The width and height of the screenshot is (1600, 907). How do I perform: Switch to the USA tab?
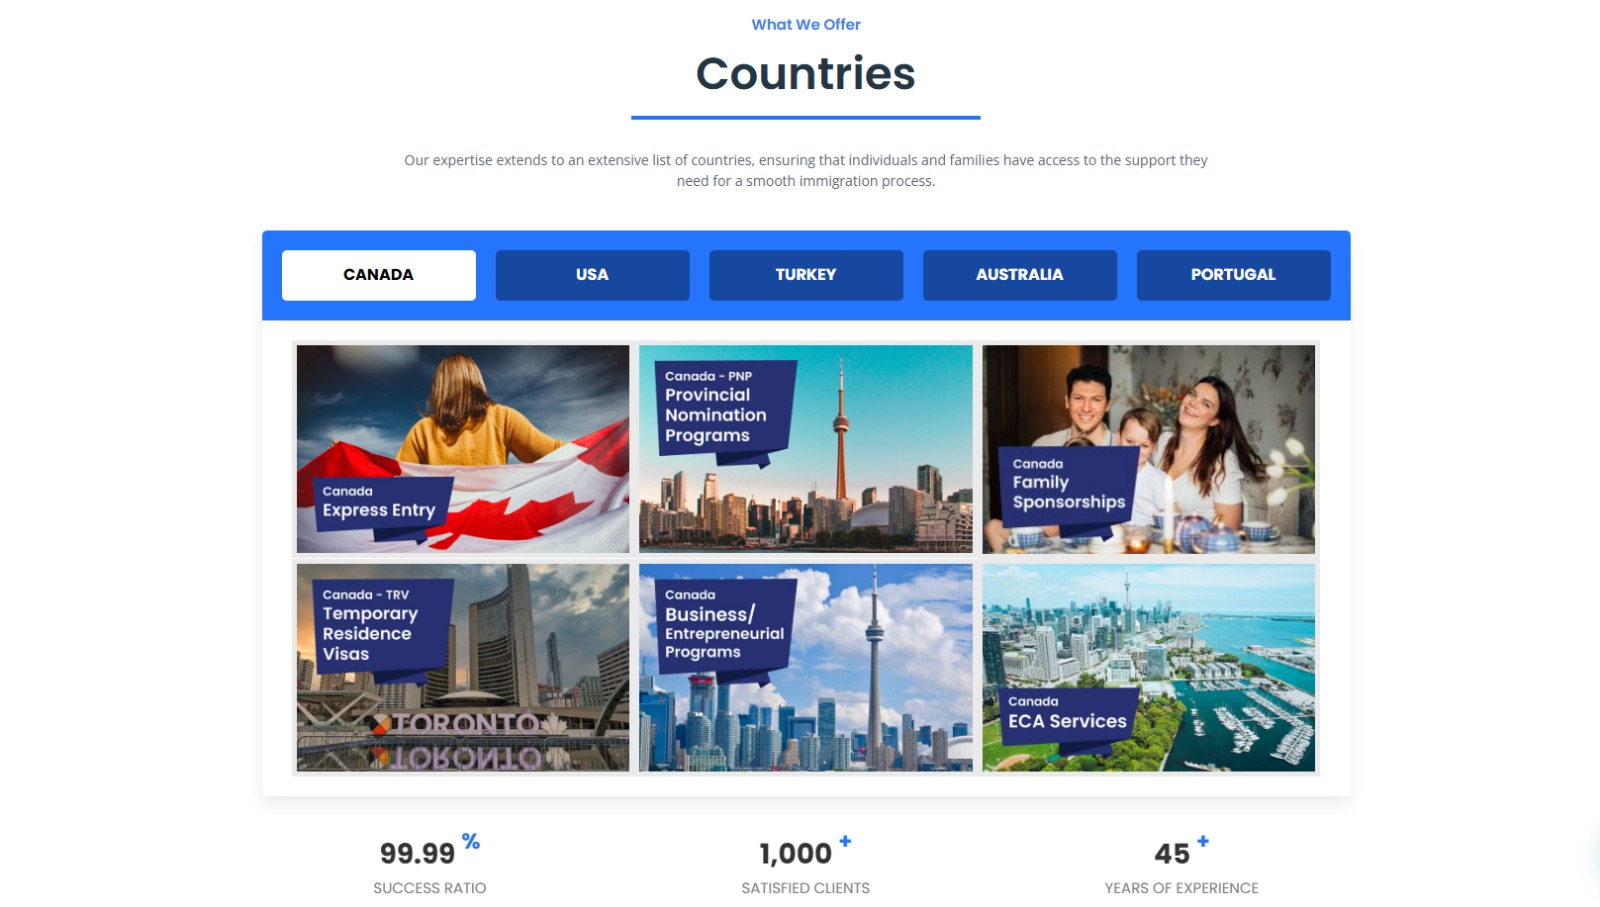[592, 275]
